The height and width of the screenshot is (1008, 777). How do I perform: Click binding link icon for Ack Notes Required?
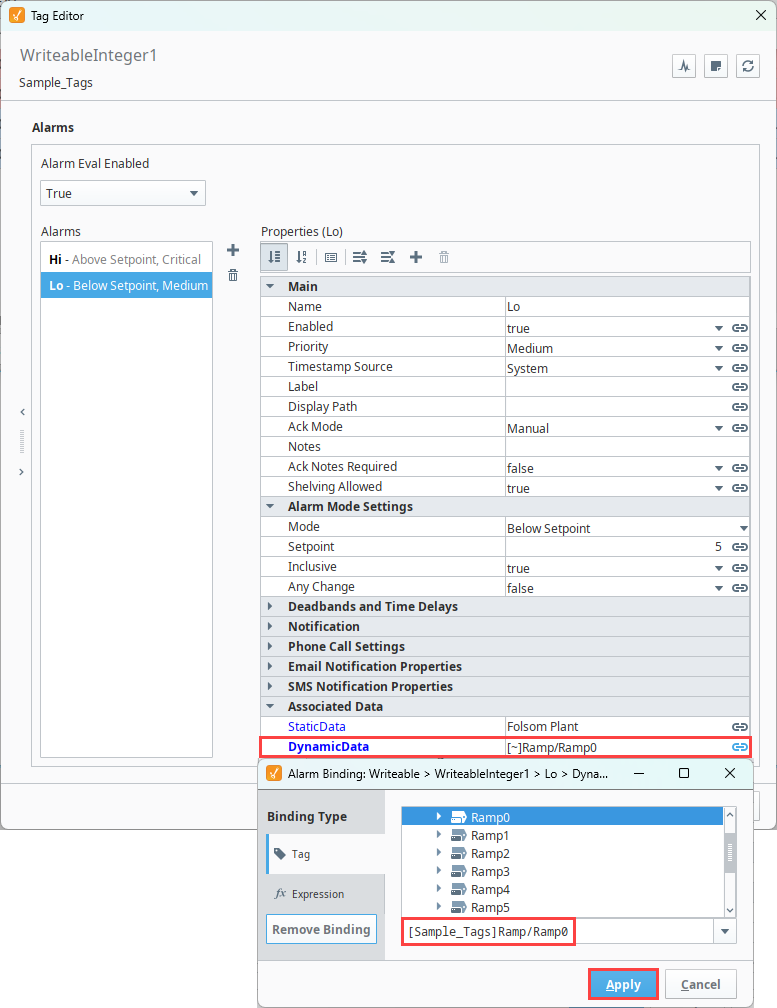pos(740,468)
